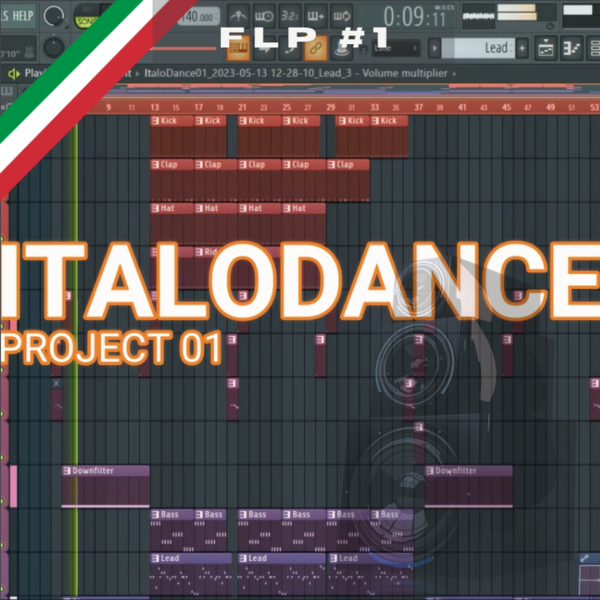Click the tempo field showing 140.000
600x600 pixels.
coord(200,16)
